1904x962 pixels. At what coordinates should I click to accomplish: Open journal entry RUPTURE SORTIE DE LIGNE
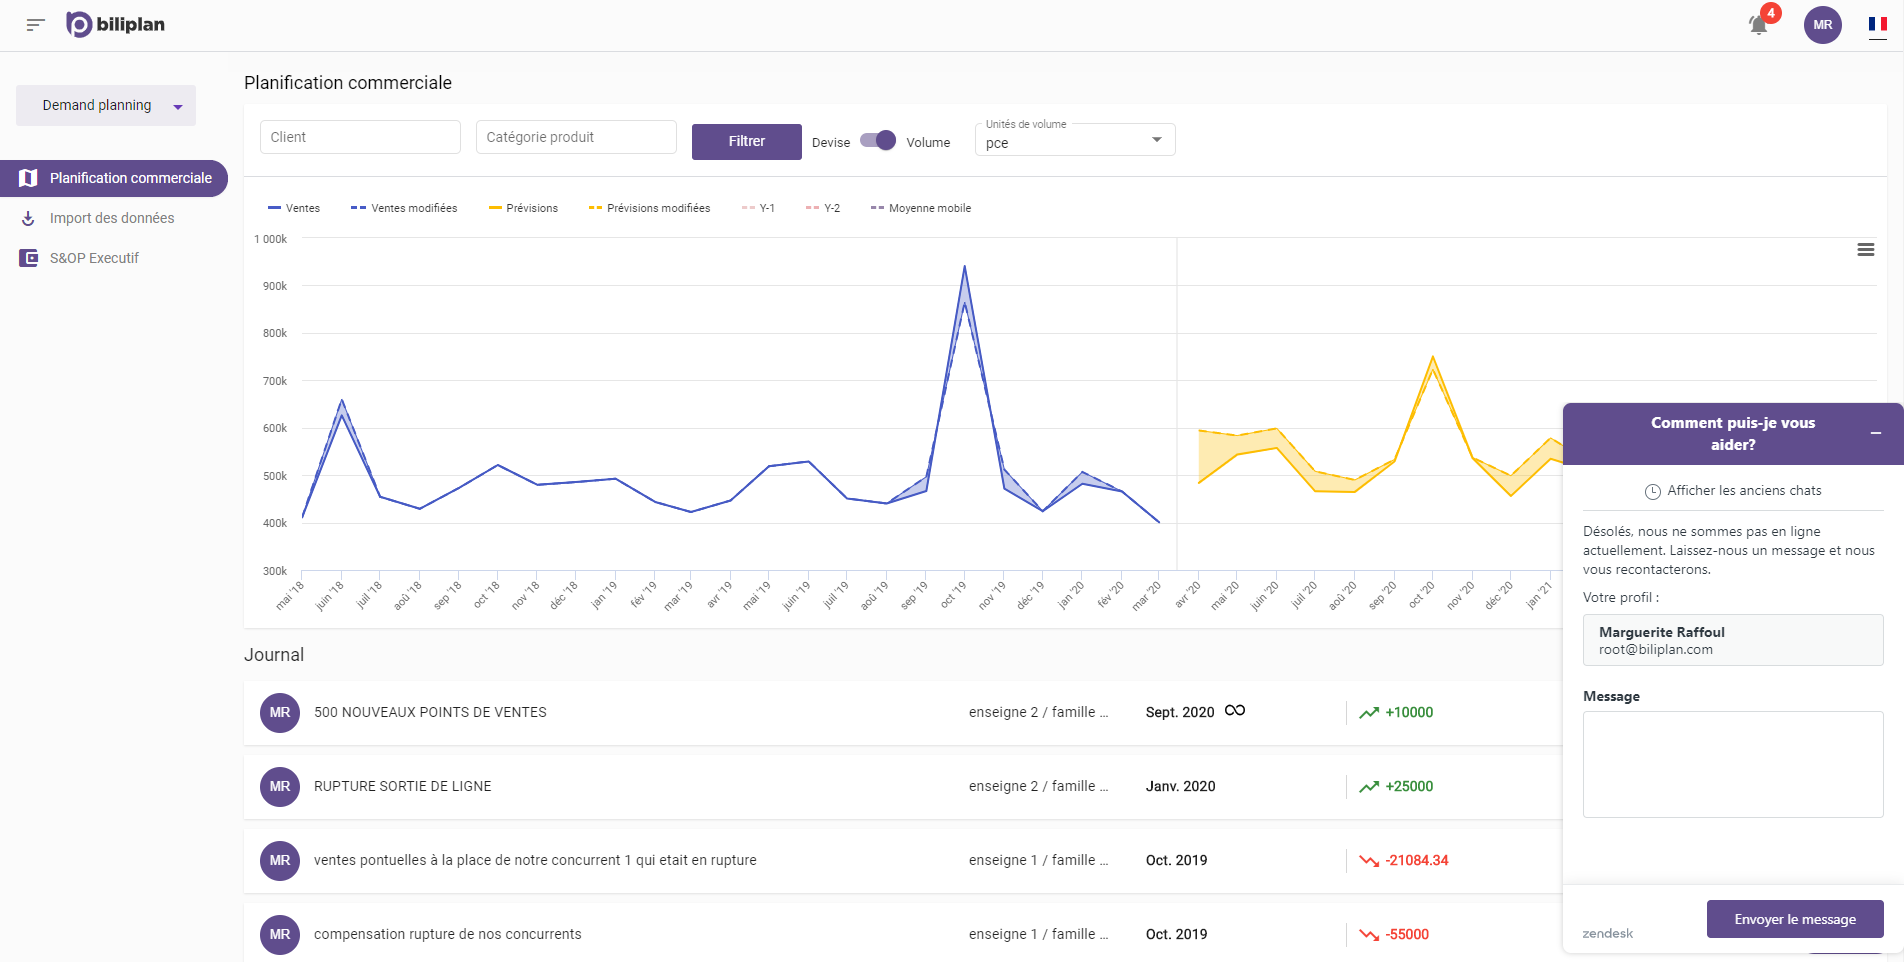tap(403, 787)
